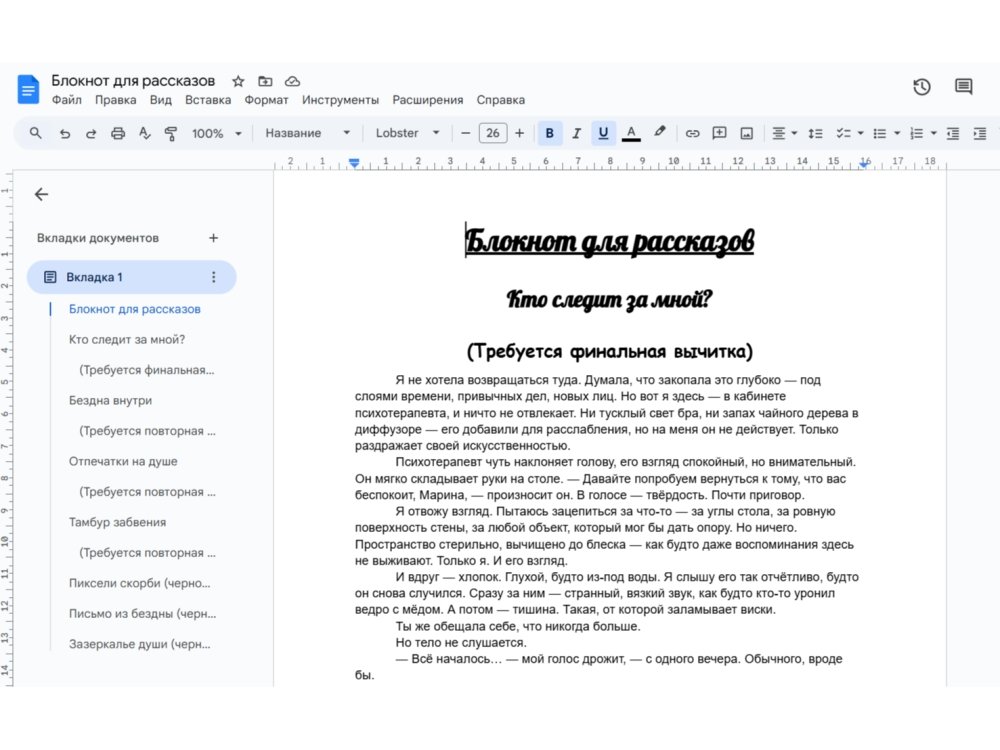This screenshot has width=1000, height=750.
Task: Star the document title
Action: point(238,81)
